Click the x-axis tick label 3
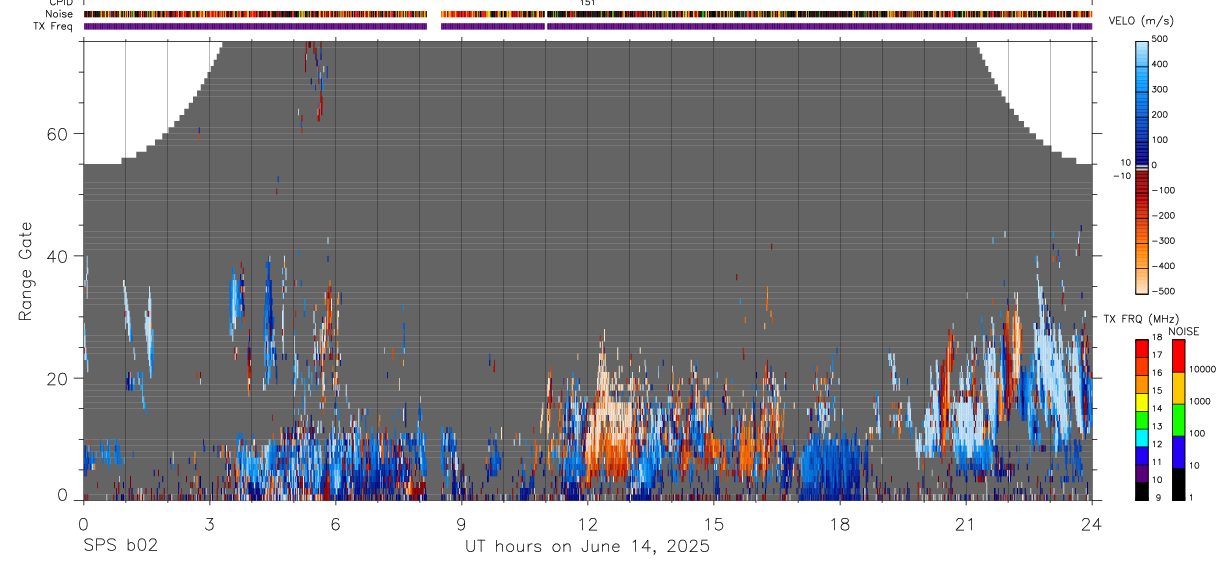Screen dimensions: 1228x567 209,524
